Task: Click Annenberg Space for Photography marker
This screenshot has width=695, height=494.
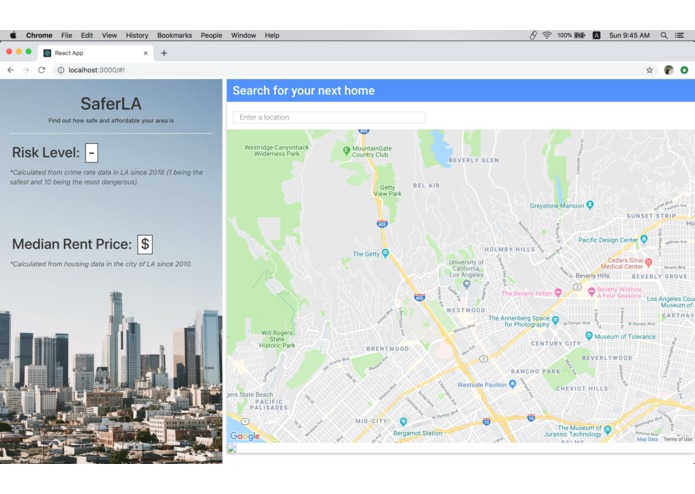Action: point(555,320)
